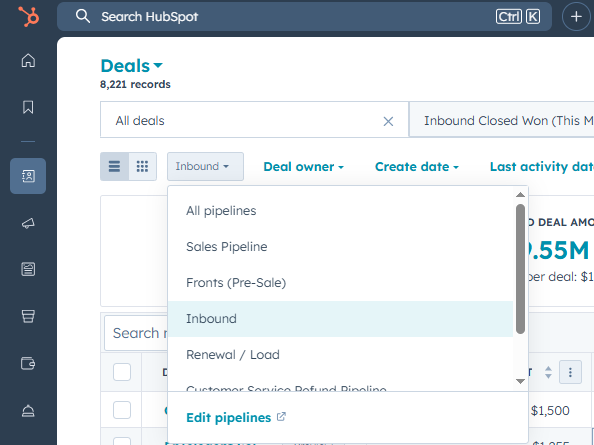The height and width of the screenshot is (445, 594).
Task: Open the Bookmarks icon in sidebar
Action: point(28,107)
